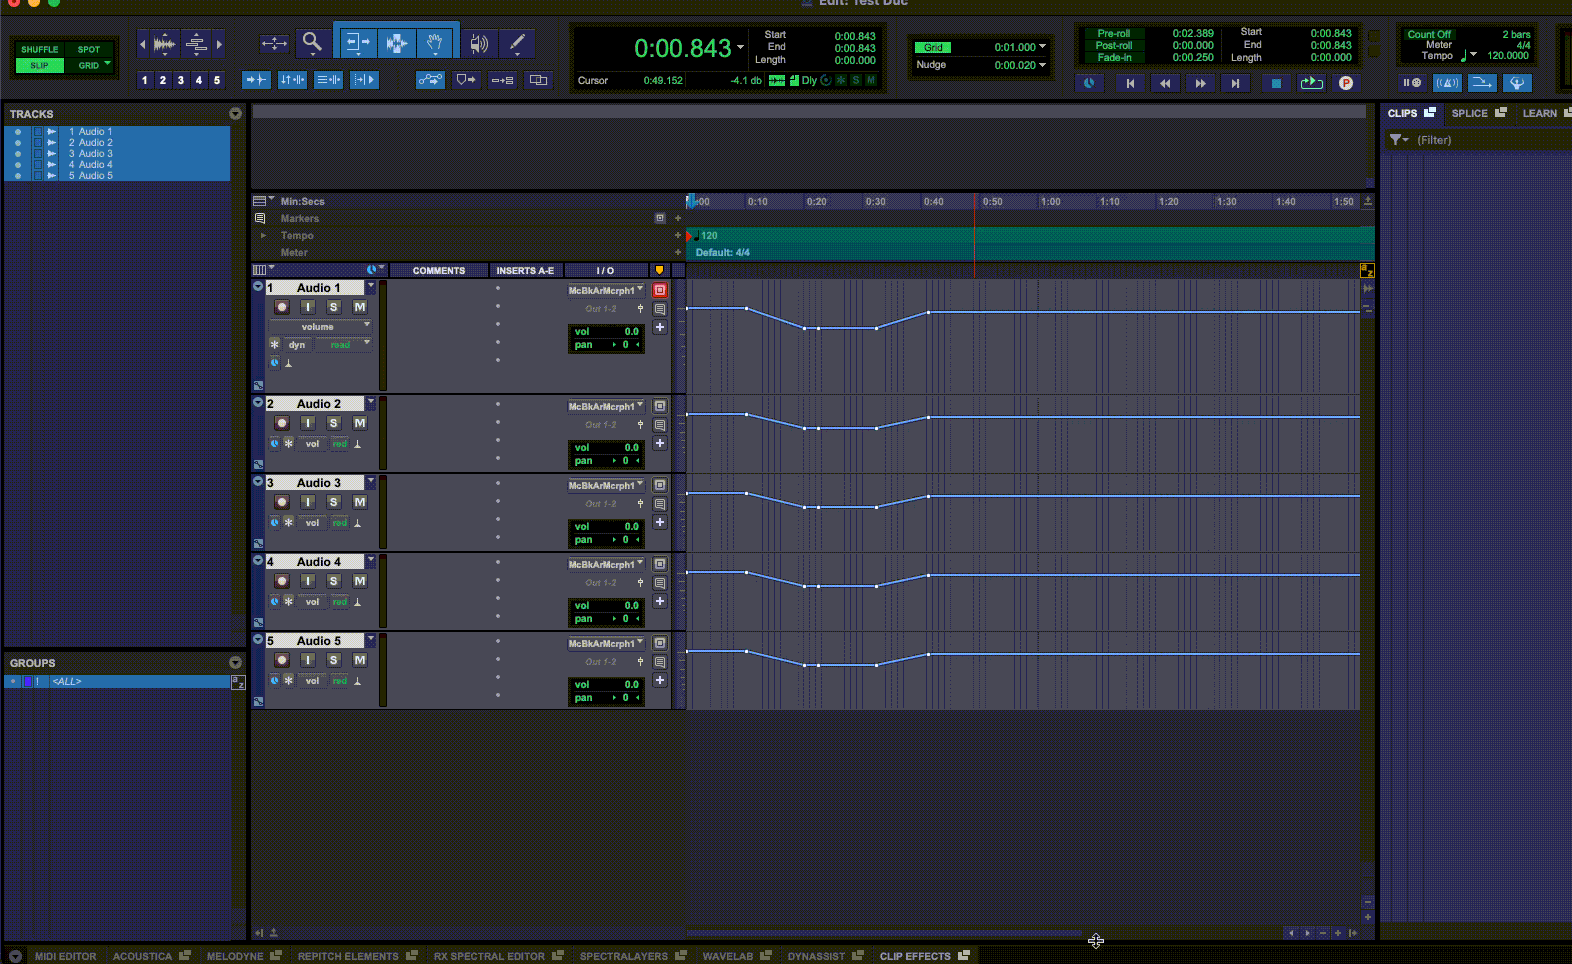Viewport: 1572px width, 964px height.
Task: Select the Zoomer magnifying glass tool
Action: click(312, 43)
